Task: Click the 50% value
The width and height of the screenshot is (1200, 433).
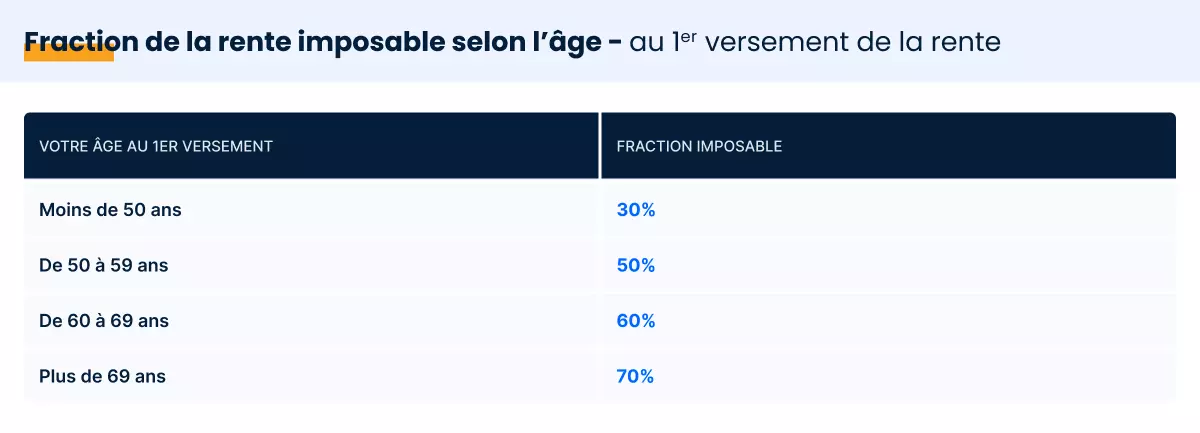Action: pyautogui.click(x=635, y=266)
